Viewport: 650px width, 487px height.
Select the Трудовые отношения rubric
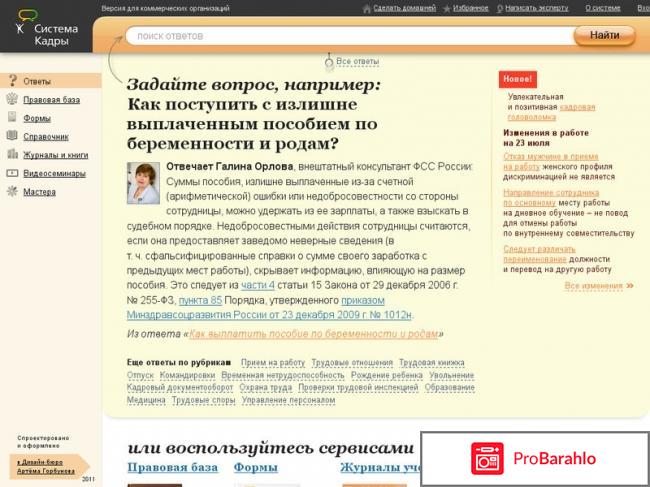coord(352,363)
